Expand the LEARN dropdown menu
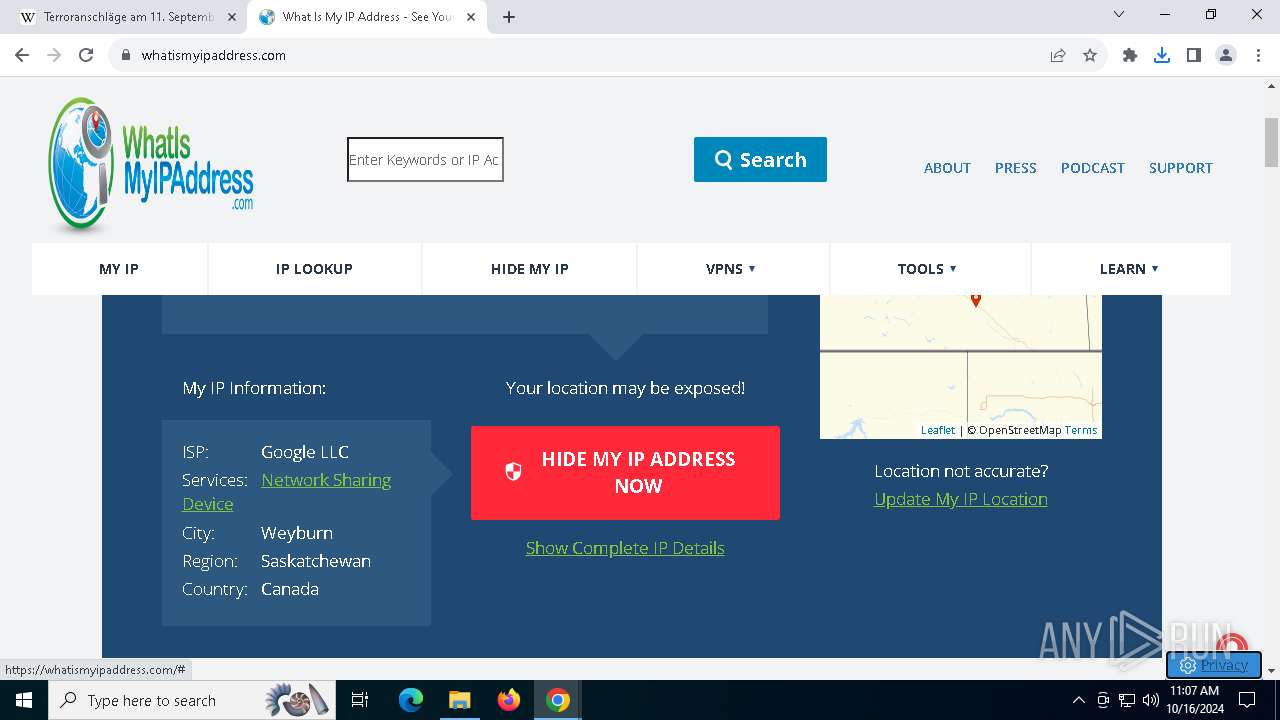This screenshot has width=1280, height=720. click(x=1129, y=269)
